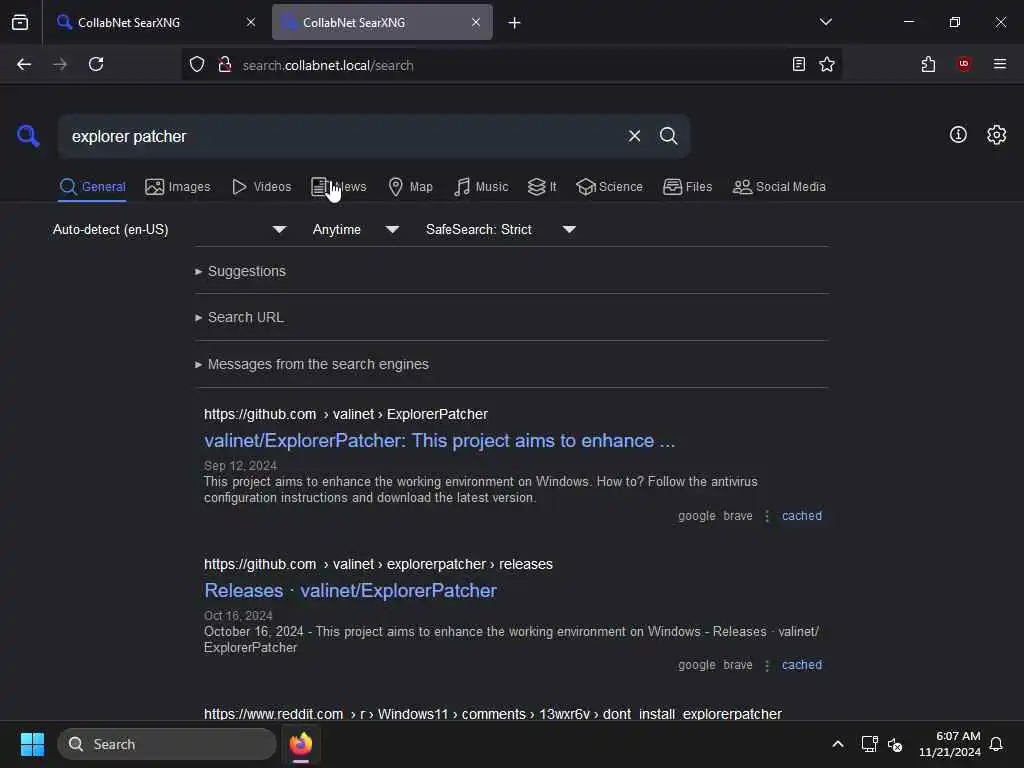Screen dimensions: 1024x768
Task: Click 'brave' engine label on Releases result
Action: point(738,665)
